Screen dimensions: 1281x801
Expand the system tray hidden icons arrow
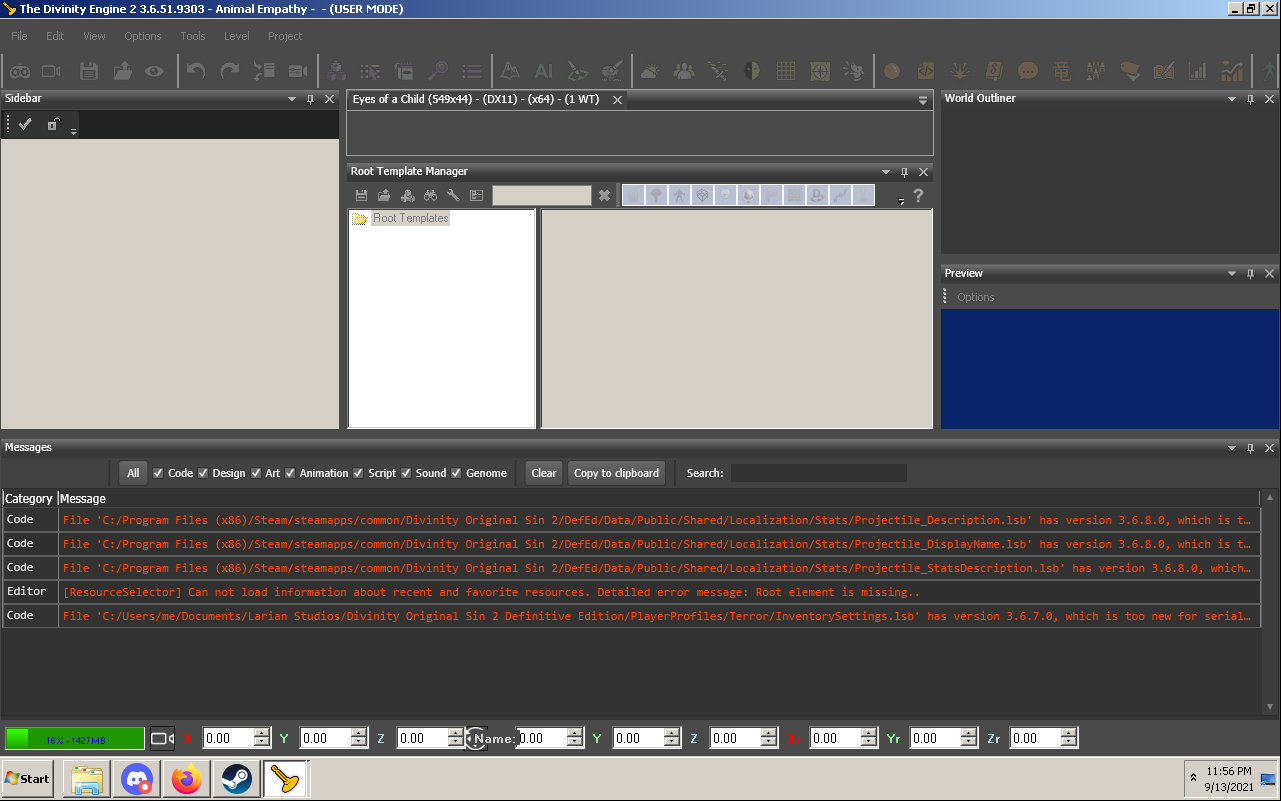point(1193,778)
